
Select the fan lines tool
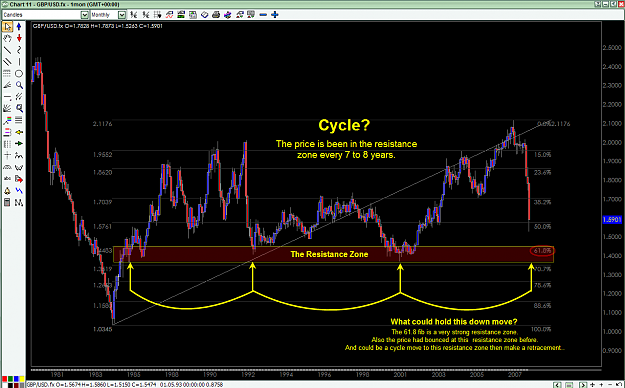click(7, 85)
